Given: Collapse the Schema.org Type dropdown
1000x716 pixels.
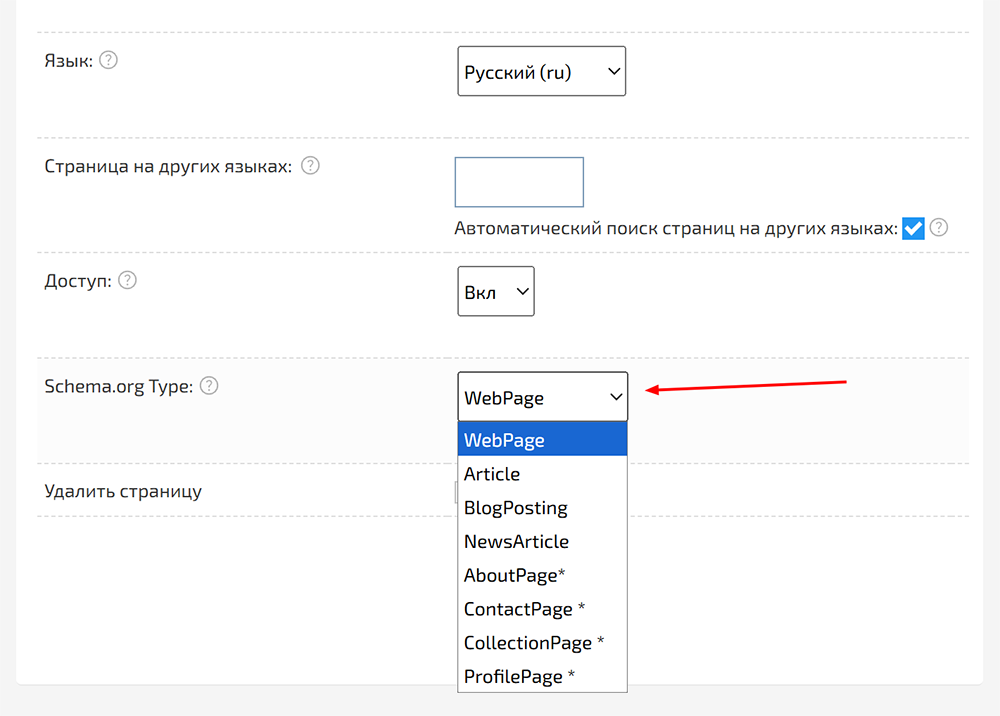Looking at the screenshot, I should click(542, 396).
